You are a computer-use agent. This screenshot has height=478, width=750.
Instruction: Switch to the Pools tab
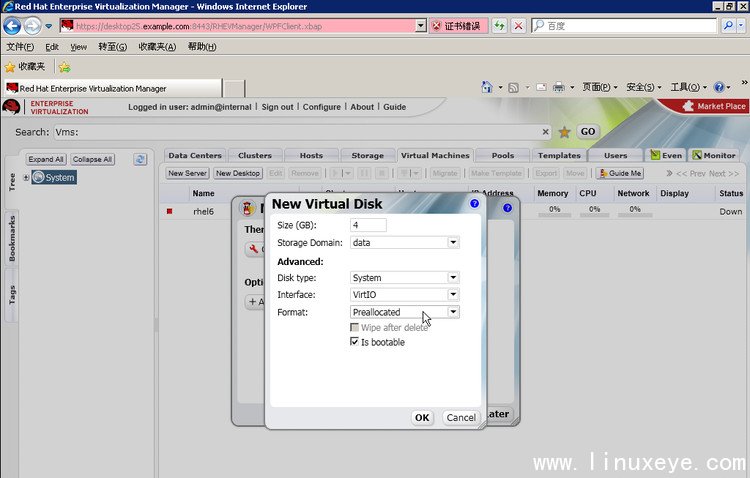(x=503, y=156)
